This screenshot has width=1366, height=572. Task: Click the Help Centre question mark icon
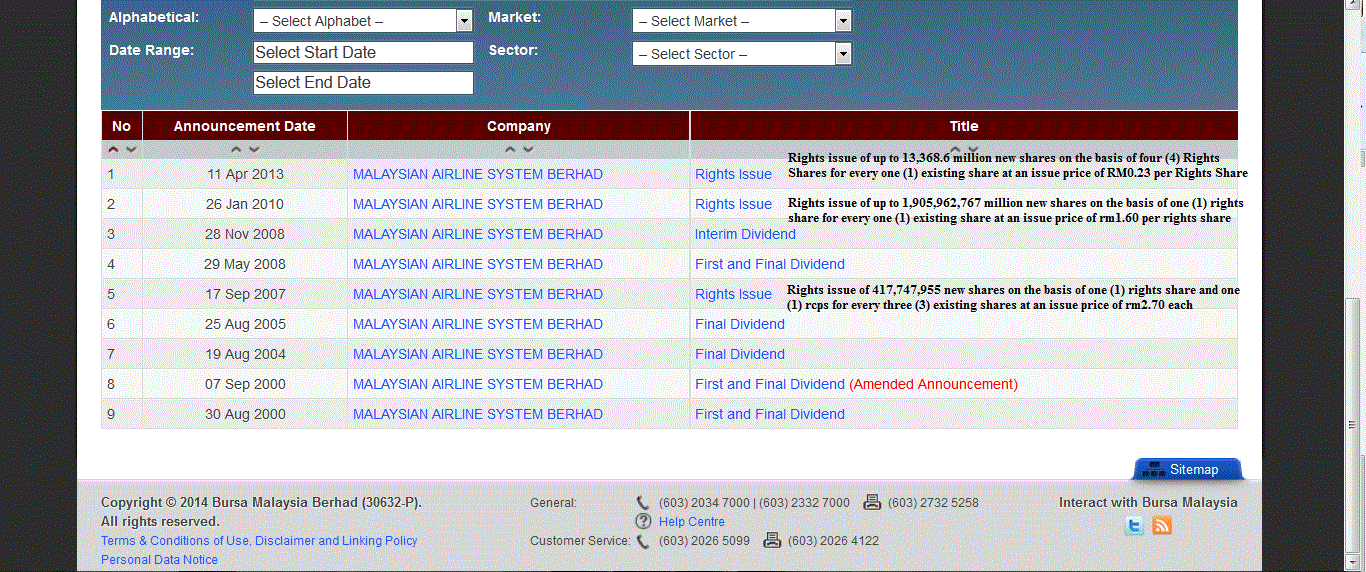coord(643,521)
